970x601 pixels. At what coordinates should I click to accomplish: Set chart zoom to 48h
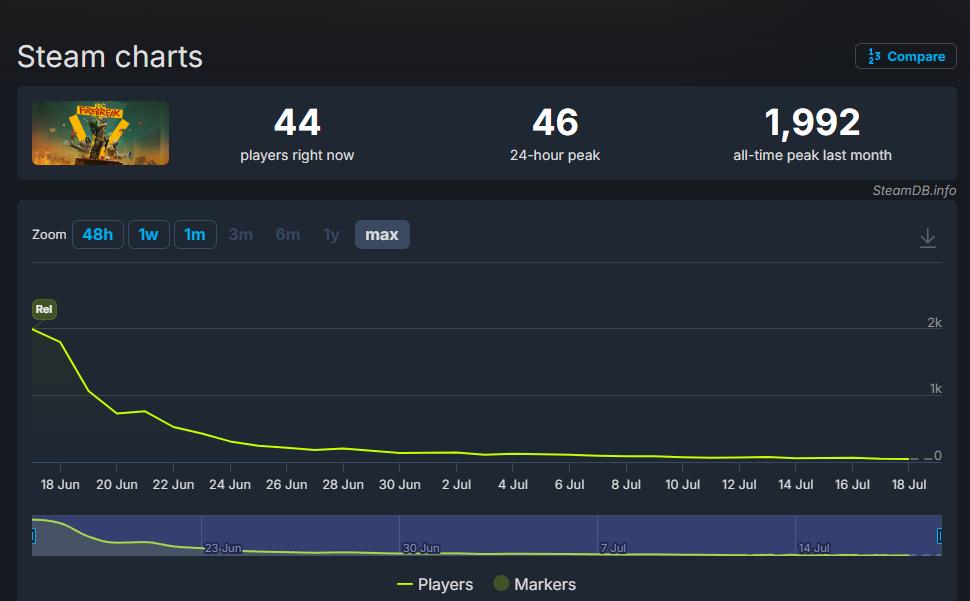click(97, 235)
